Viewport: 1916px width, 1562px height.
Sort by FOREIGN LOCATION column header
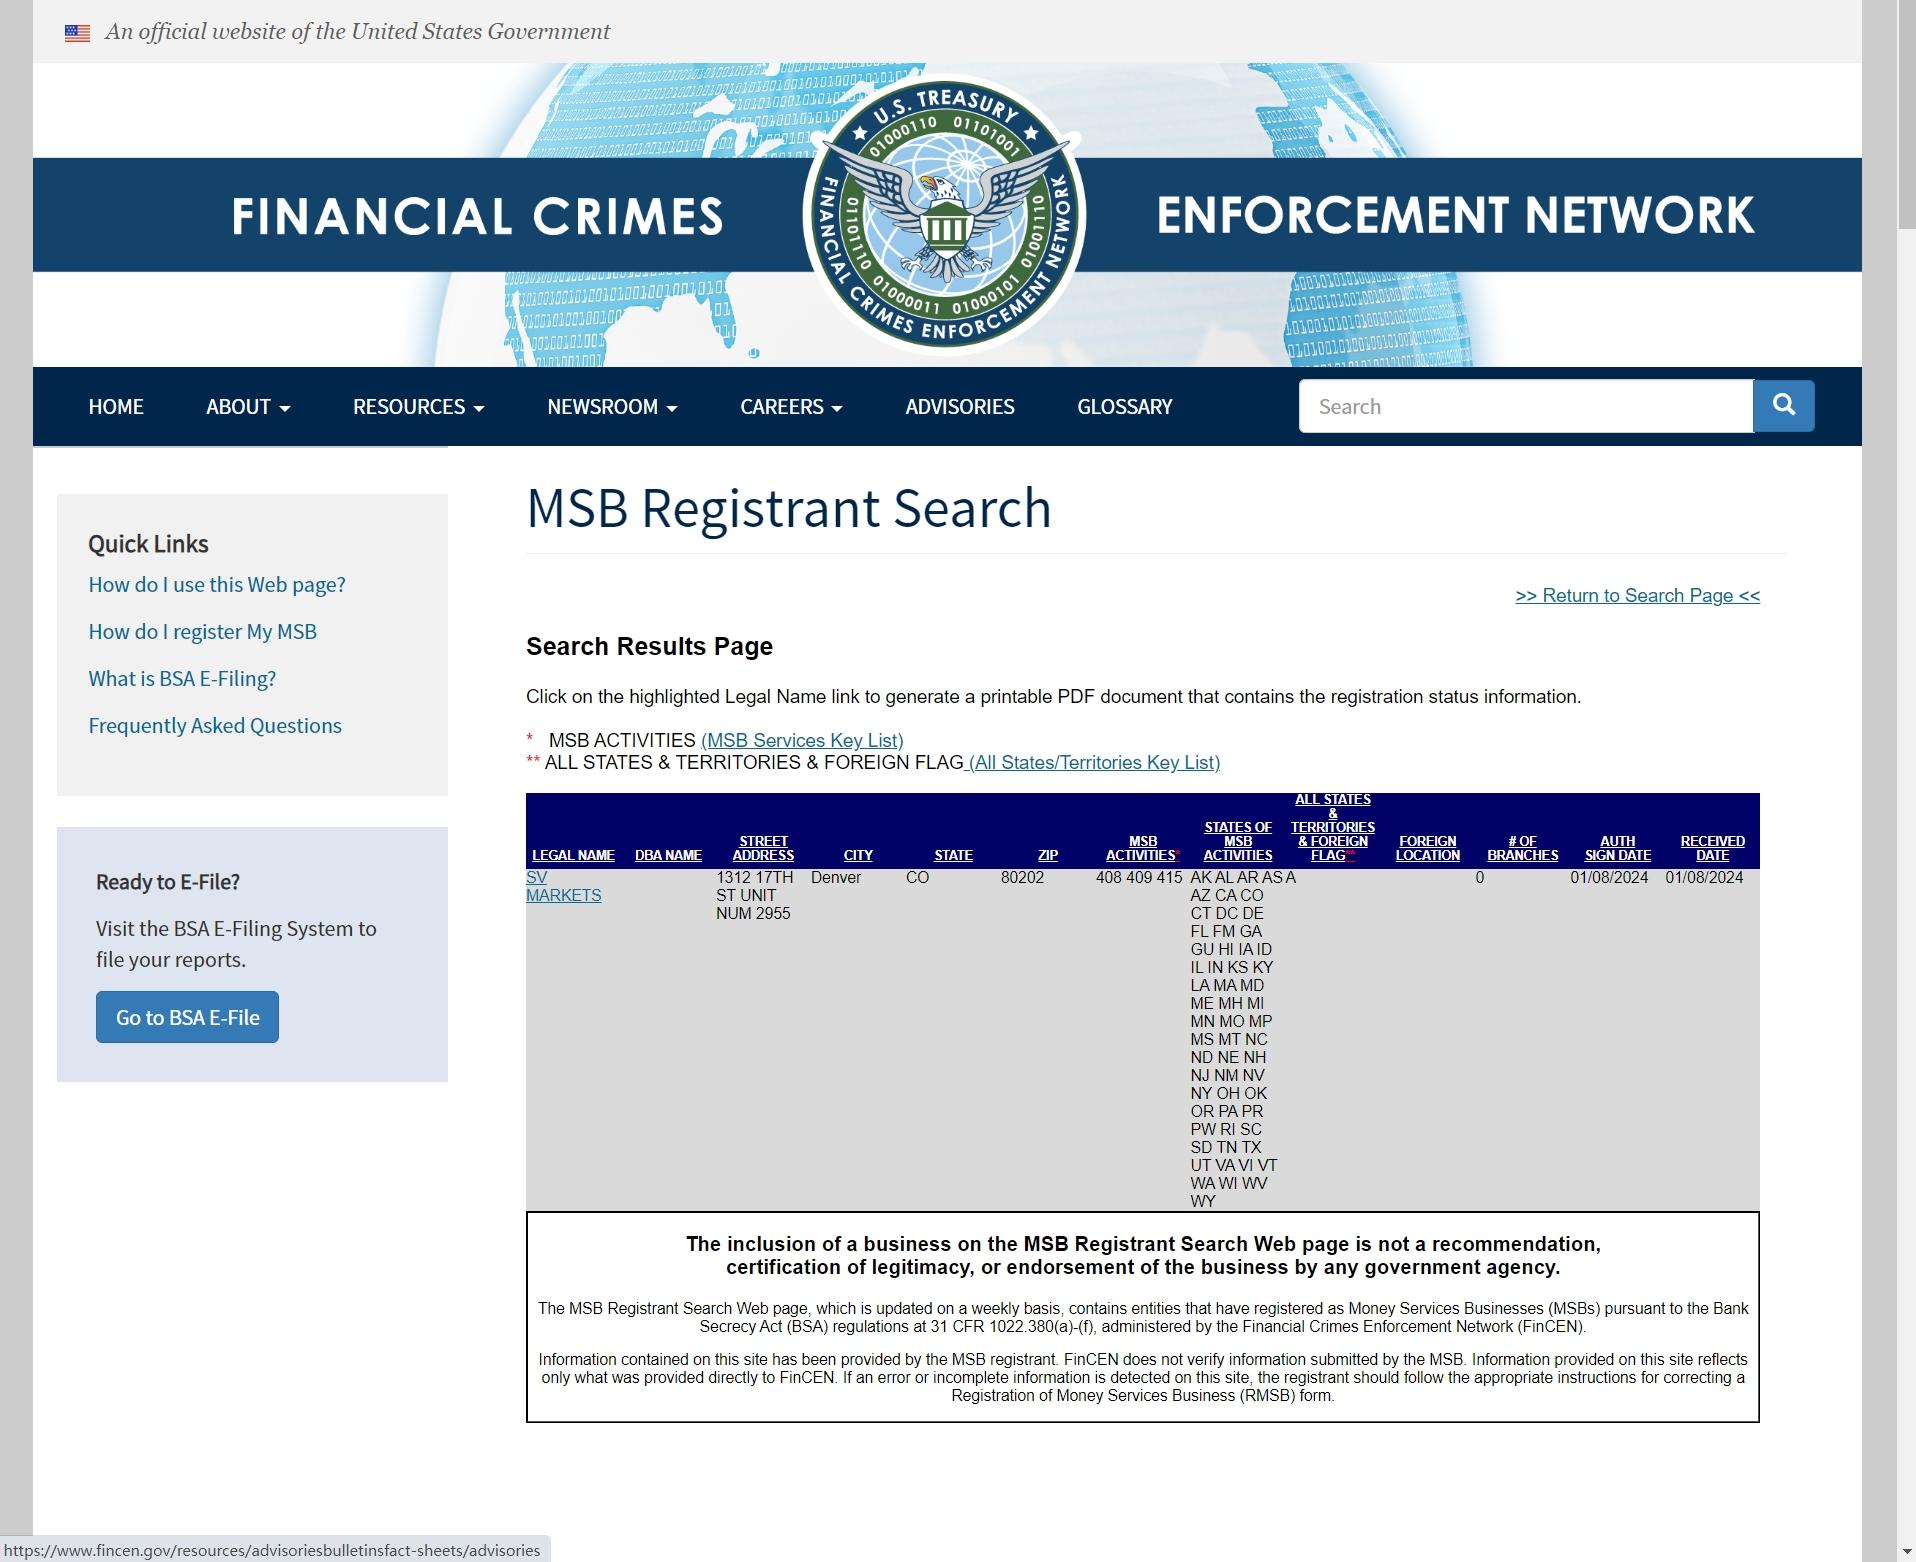click(1428, 848)
